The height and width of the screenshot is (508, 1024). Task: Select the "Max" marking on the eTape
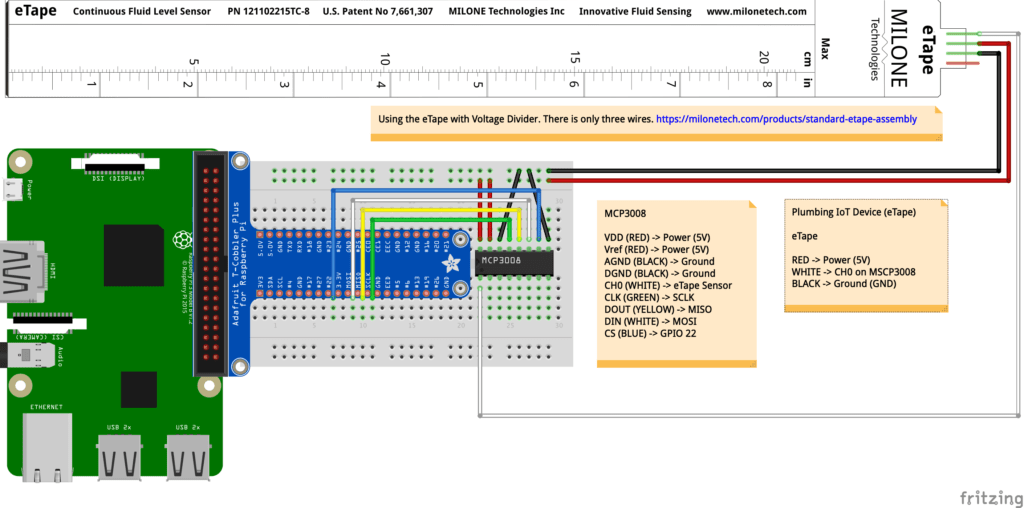825,48
